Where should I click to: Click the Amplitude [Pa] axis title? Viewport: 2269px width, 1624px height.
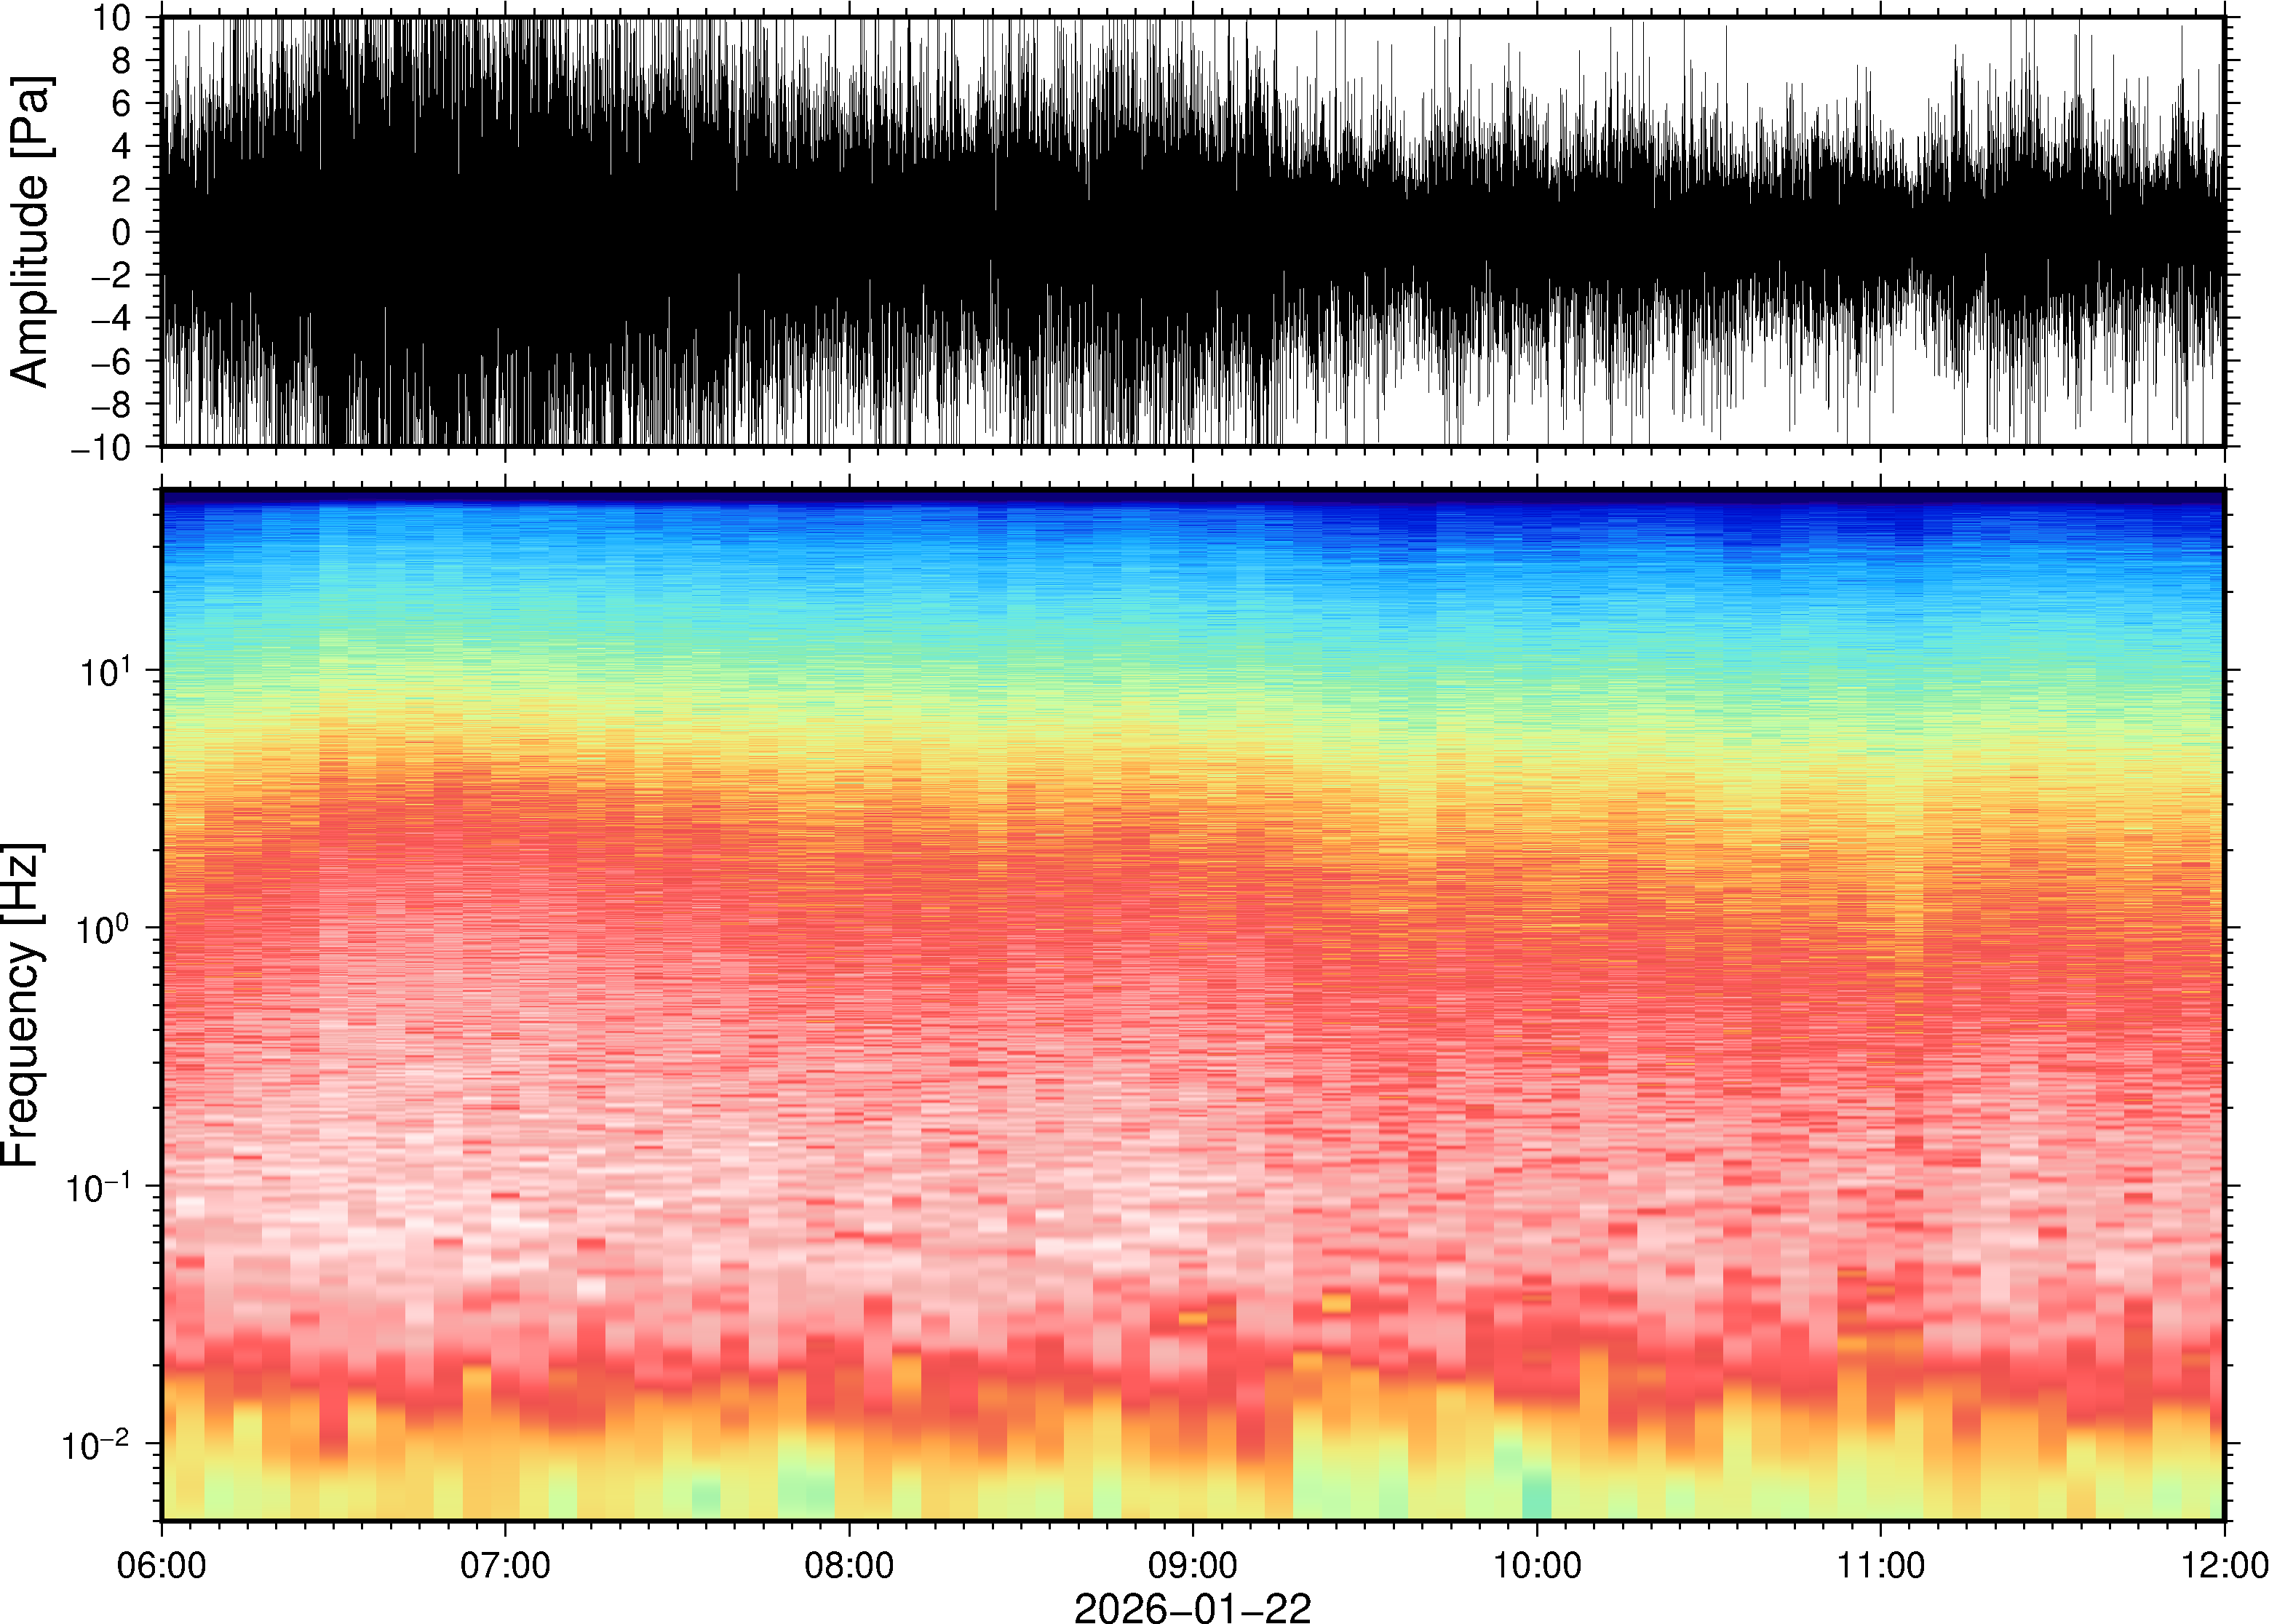(30, 231)
